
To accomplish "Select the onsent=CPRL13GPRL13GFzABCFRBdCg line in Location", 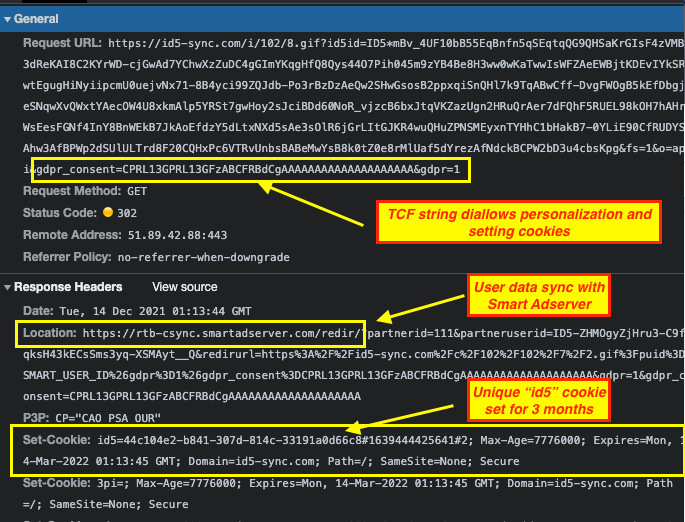I will point(192,396).
